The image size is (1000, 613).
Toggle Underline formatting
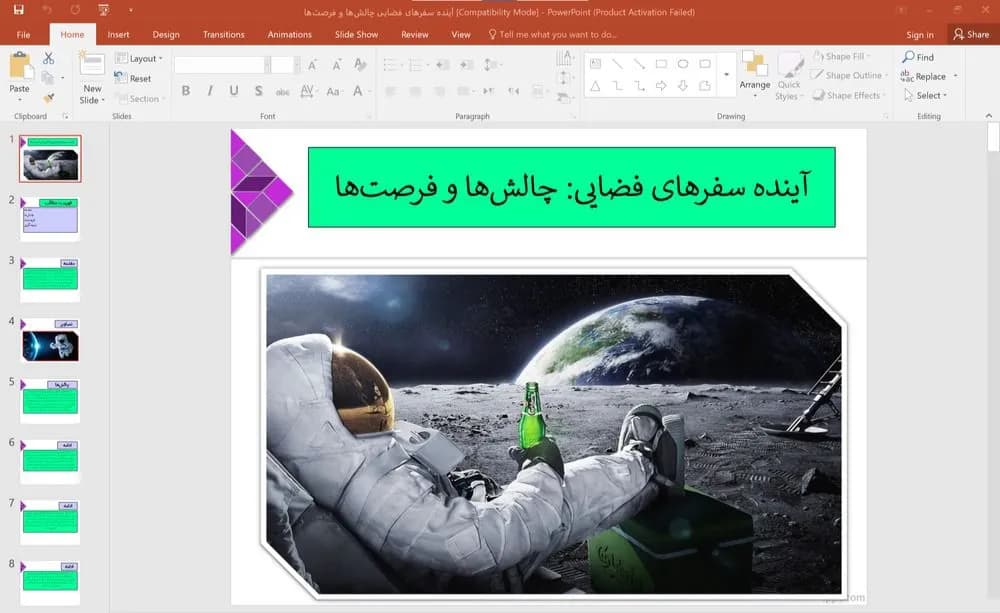click(234, 91)
